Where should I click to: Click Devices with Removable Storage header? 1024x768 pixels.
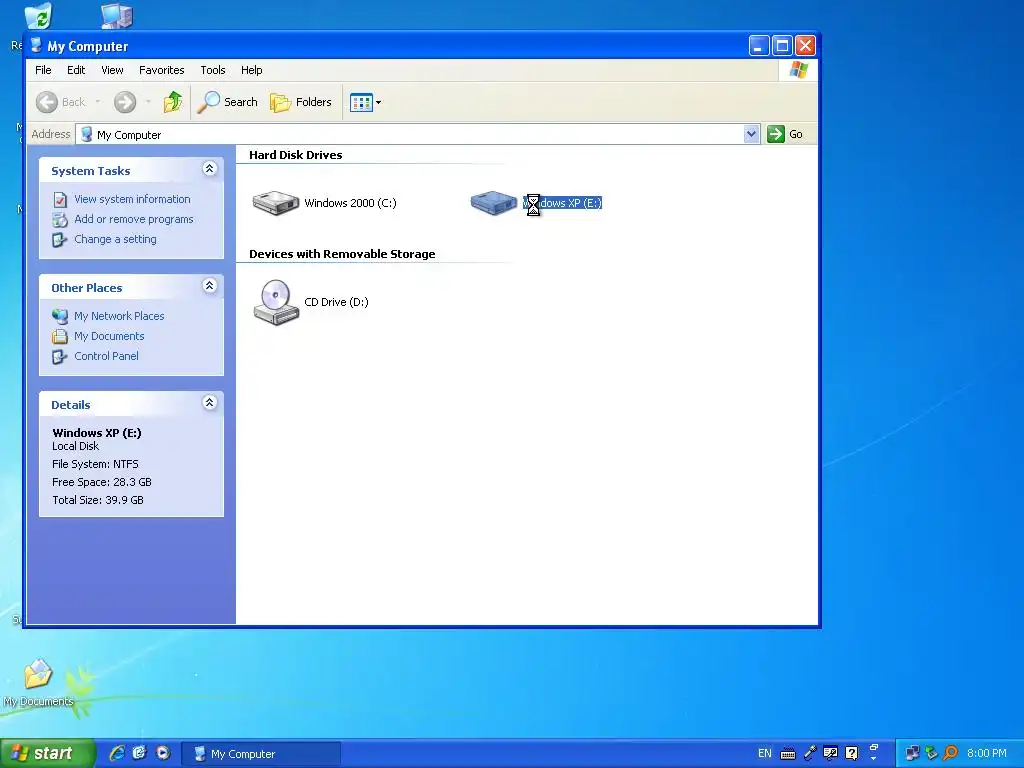pyautogui.click(x=342, y=254)
